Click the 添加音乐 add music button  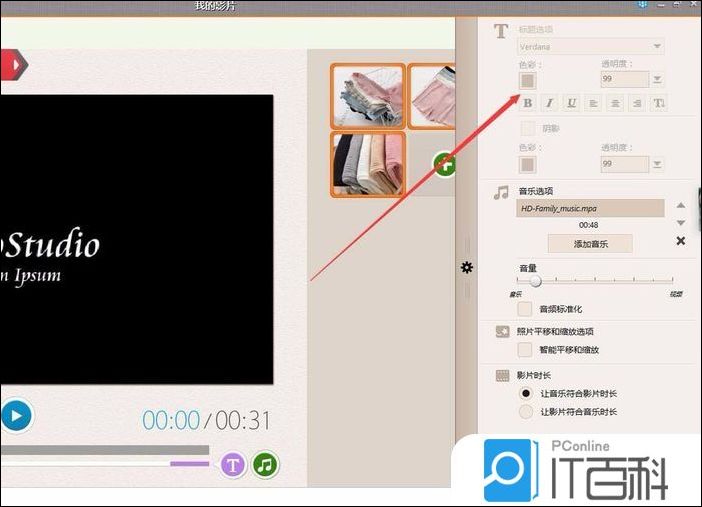pyautogui.click(x=590, y=244)
